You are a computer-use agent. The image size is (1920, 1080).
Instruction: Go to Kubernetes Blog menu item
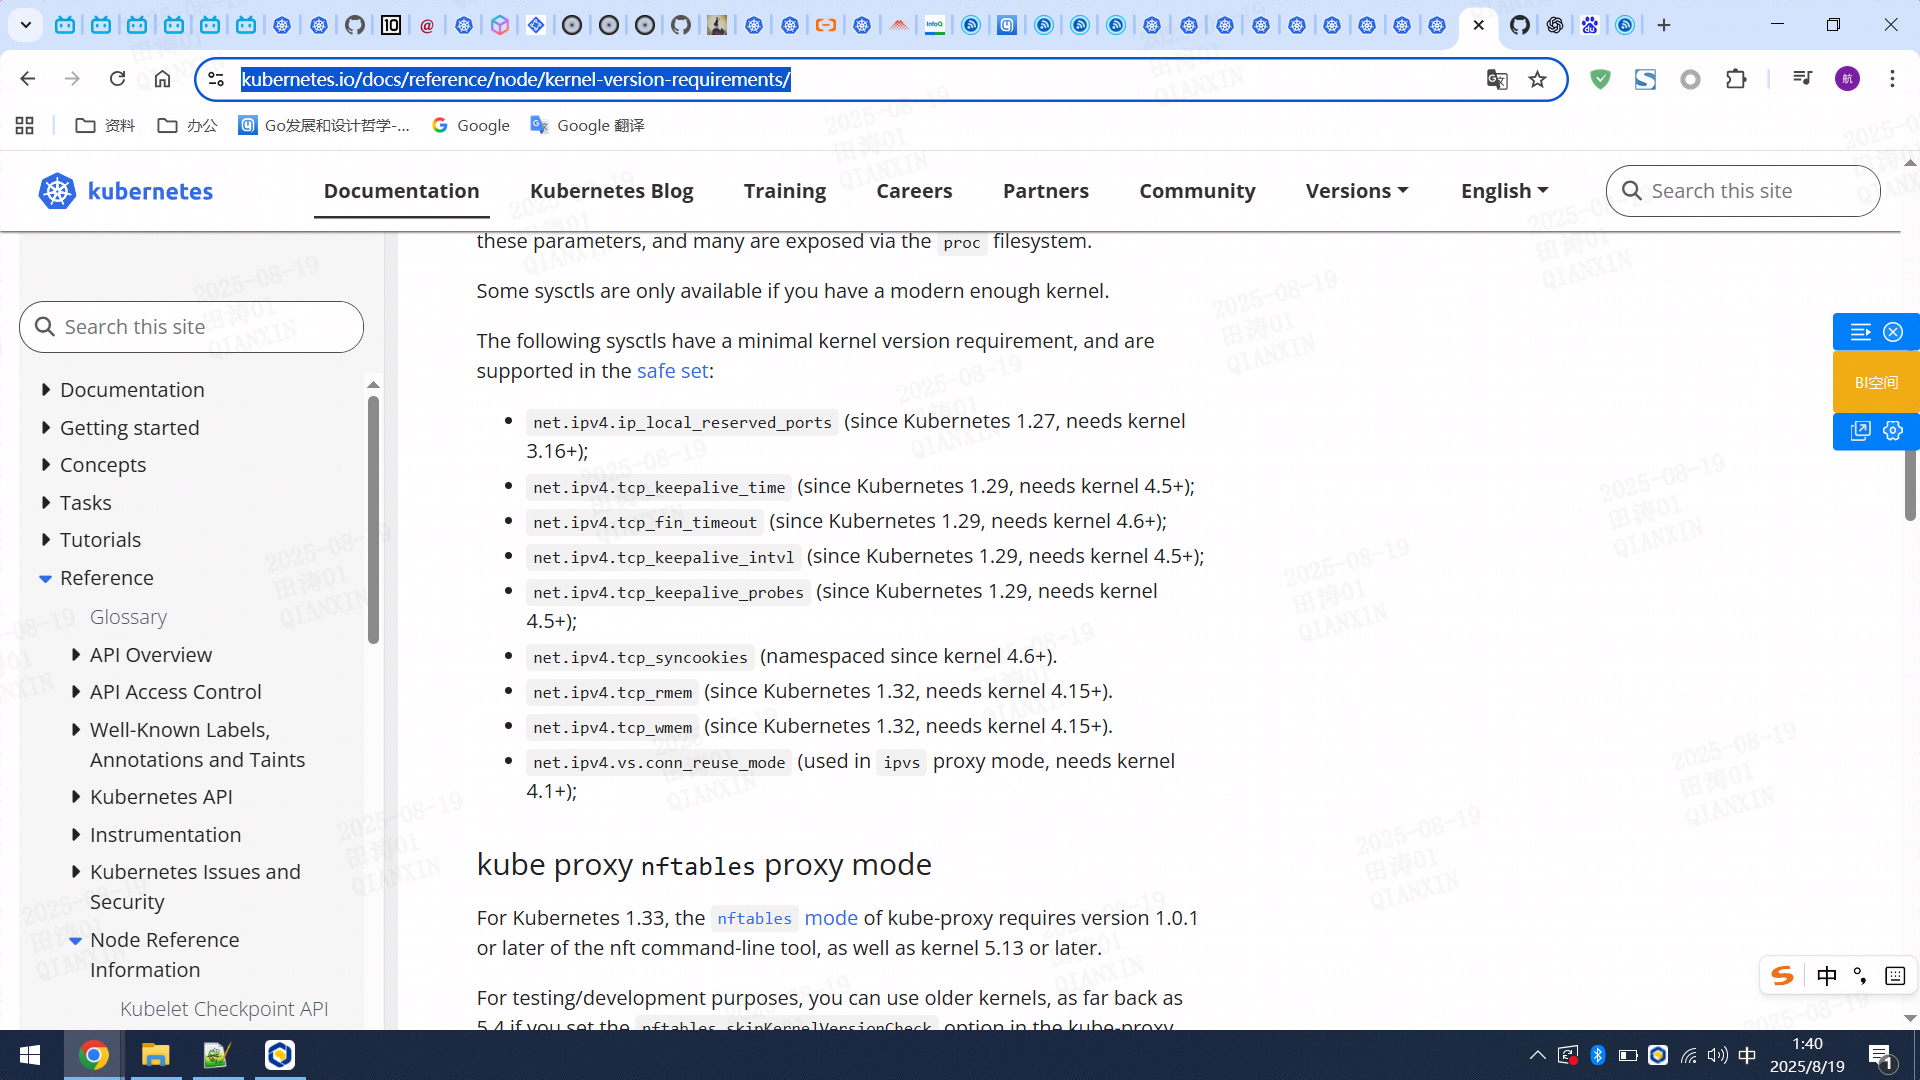pyautogui.click(x=611, y=191)
